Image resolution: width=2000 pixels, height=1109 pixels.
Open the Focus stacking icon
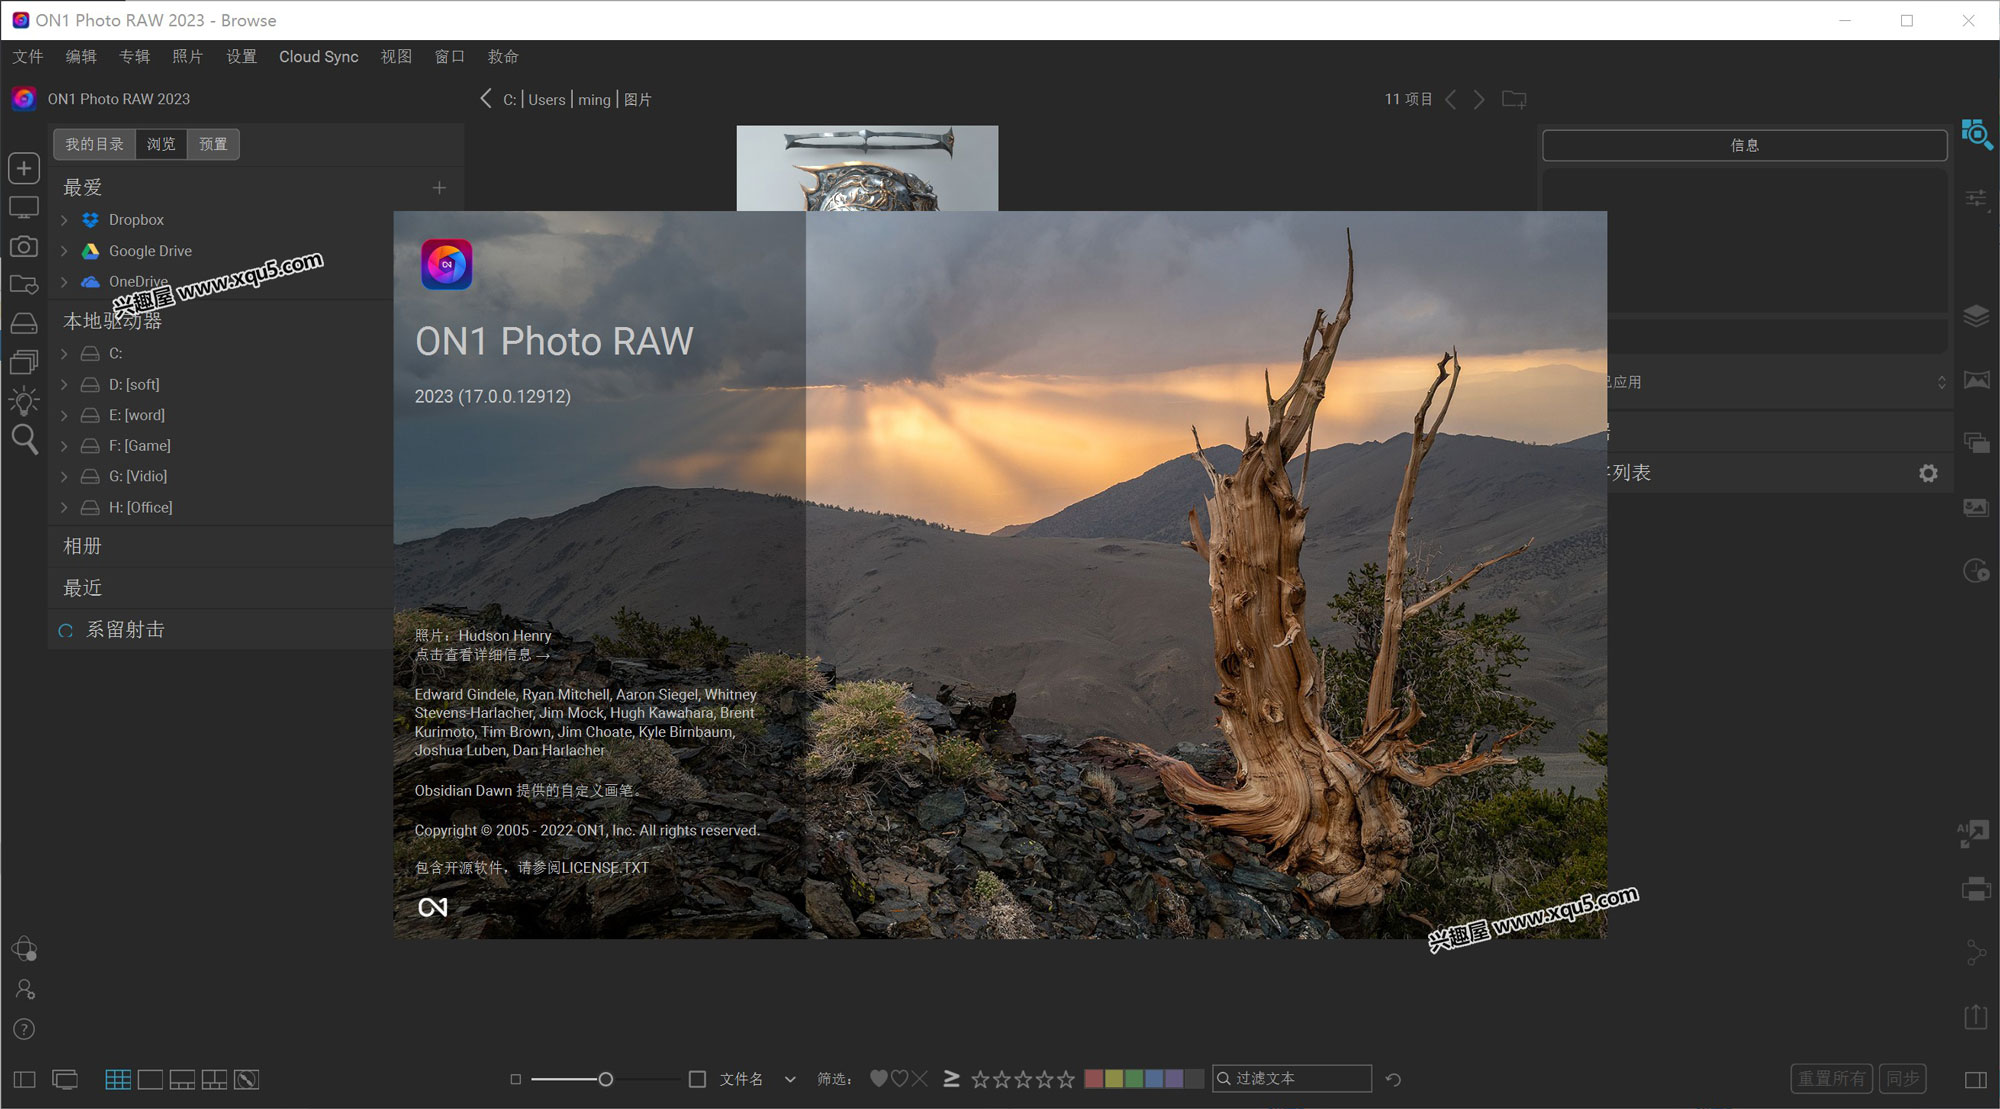pyautogui.click(x=1976, y=507)
